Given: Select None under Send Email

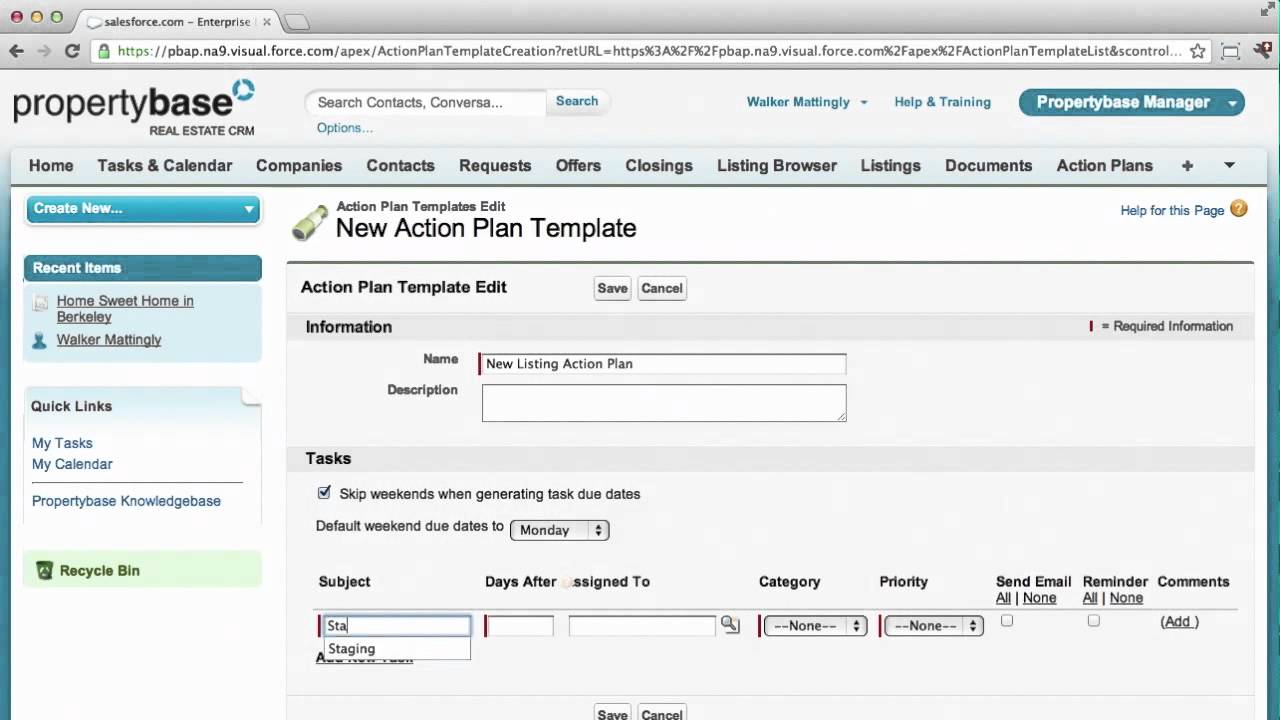Looking at the screenshot, I should 1039,598.
